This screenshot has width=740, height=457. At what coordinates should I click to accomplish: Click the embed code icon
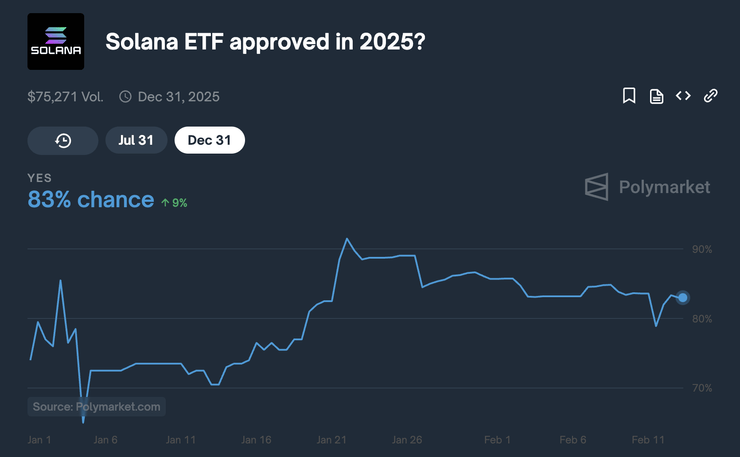[x=683, y=96]
